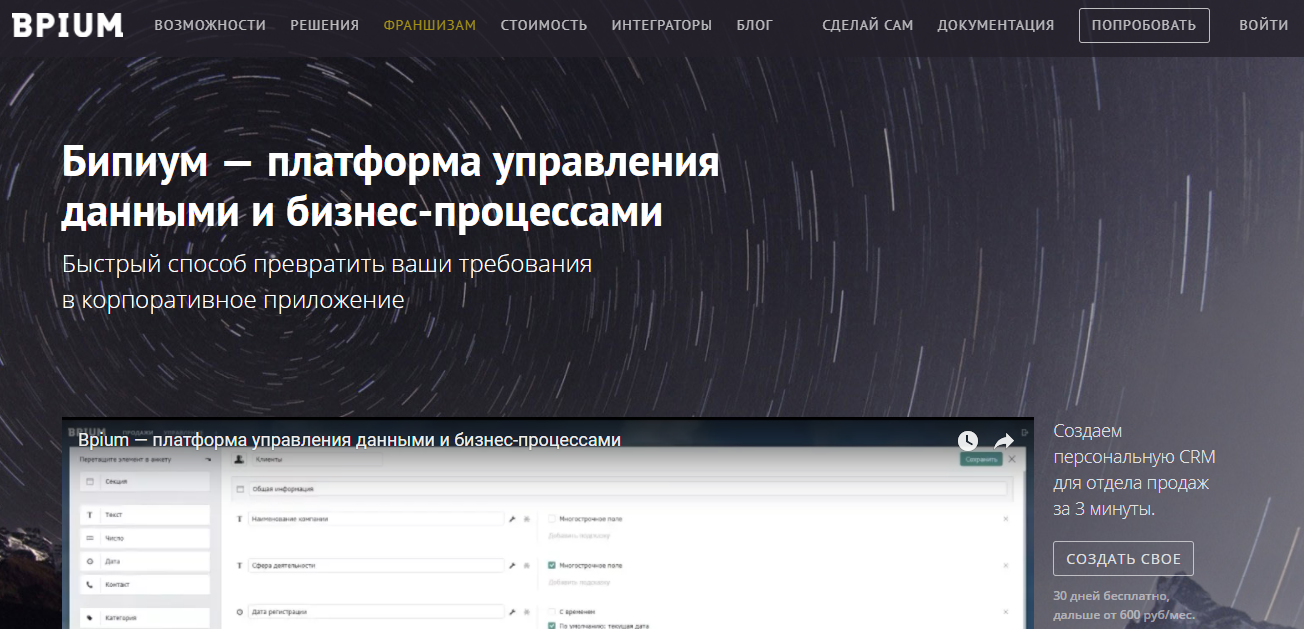Toggle eye icon on Дата регистрации row

click(x=527, y=611)
